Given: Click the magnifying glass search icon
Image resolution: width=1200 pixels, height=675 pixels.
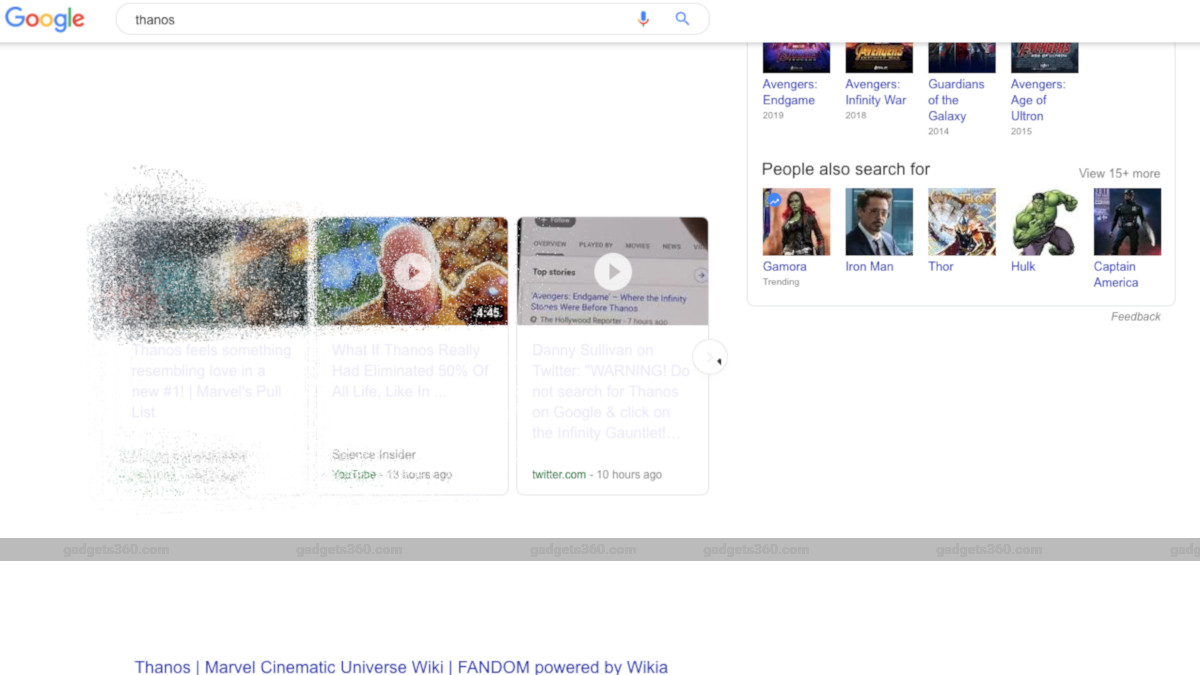Looking at the screenshot, I should point(682,18).
